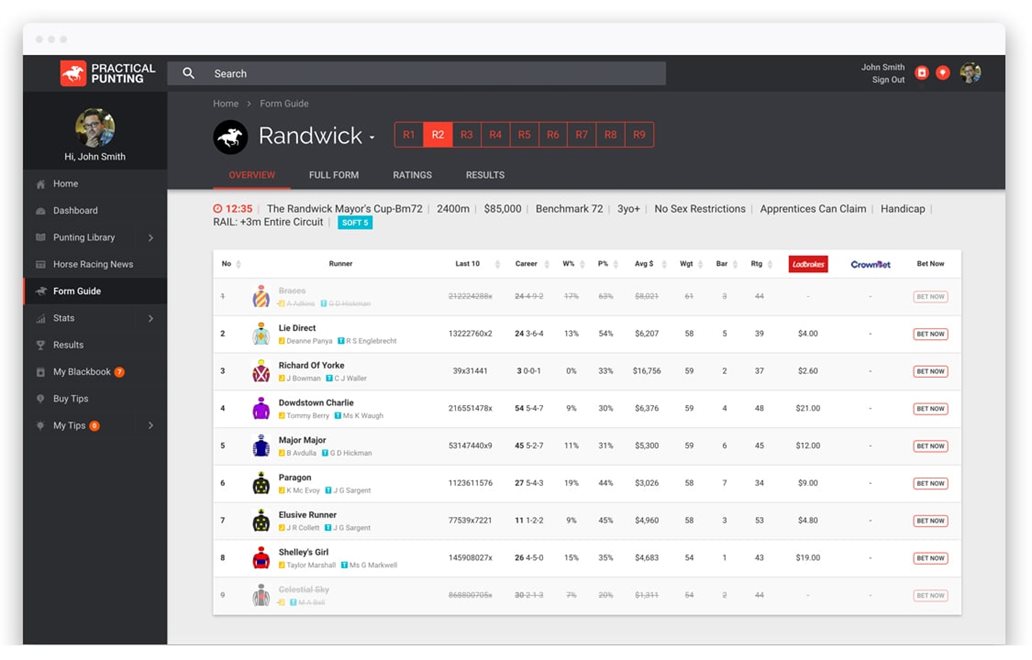Click the Dashboard icon in sidebar
This screenshot has height=660, width=1032.
(x=41, y=211)
